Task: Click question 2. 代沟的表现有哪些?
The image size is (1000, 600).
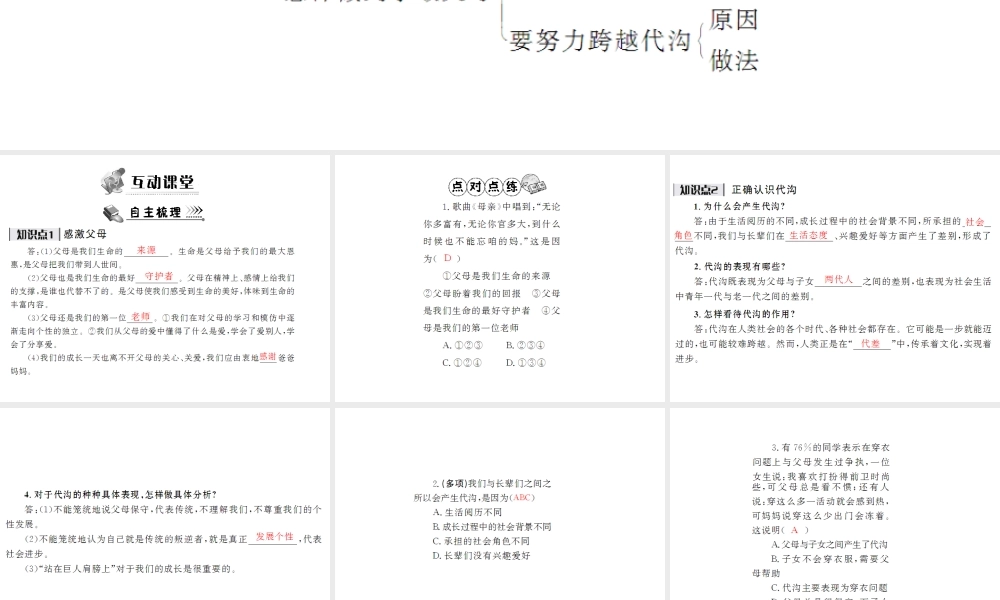Action: [740, 266]
